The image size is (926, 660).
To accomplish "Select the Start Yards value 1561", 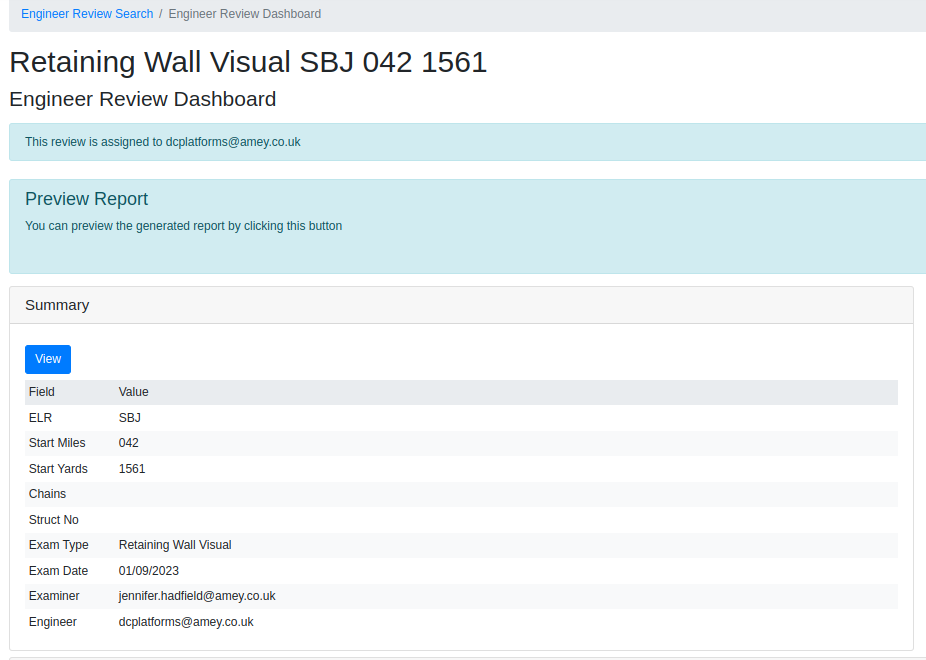I will [x=133, y=469].
